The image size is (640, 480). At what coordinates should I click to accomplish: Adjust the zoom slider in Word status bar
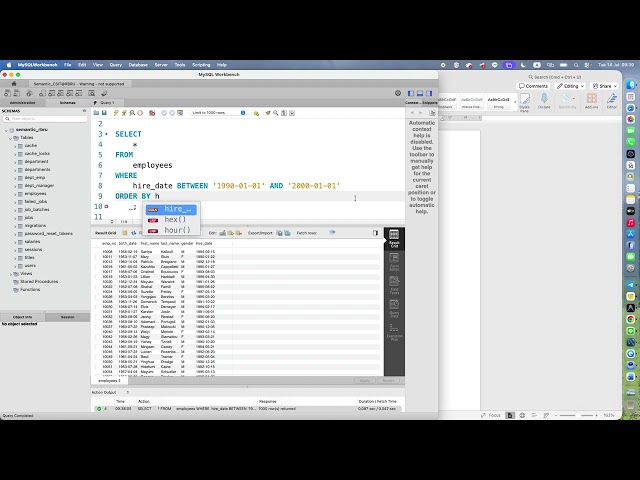pos(578,415)
